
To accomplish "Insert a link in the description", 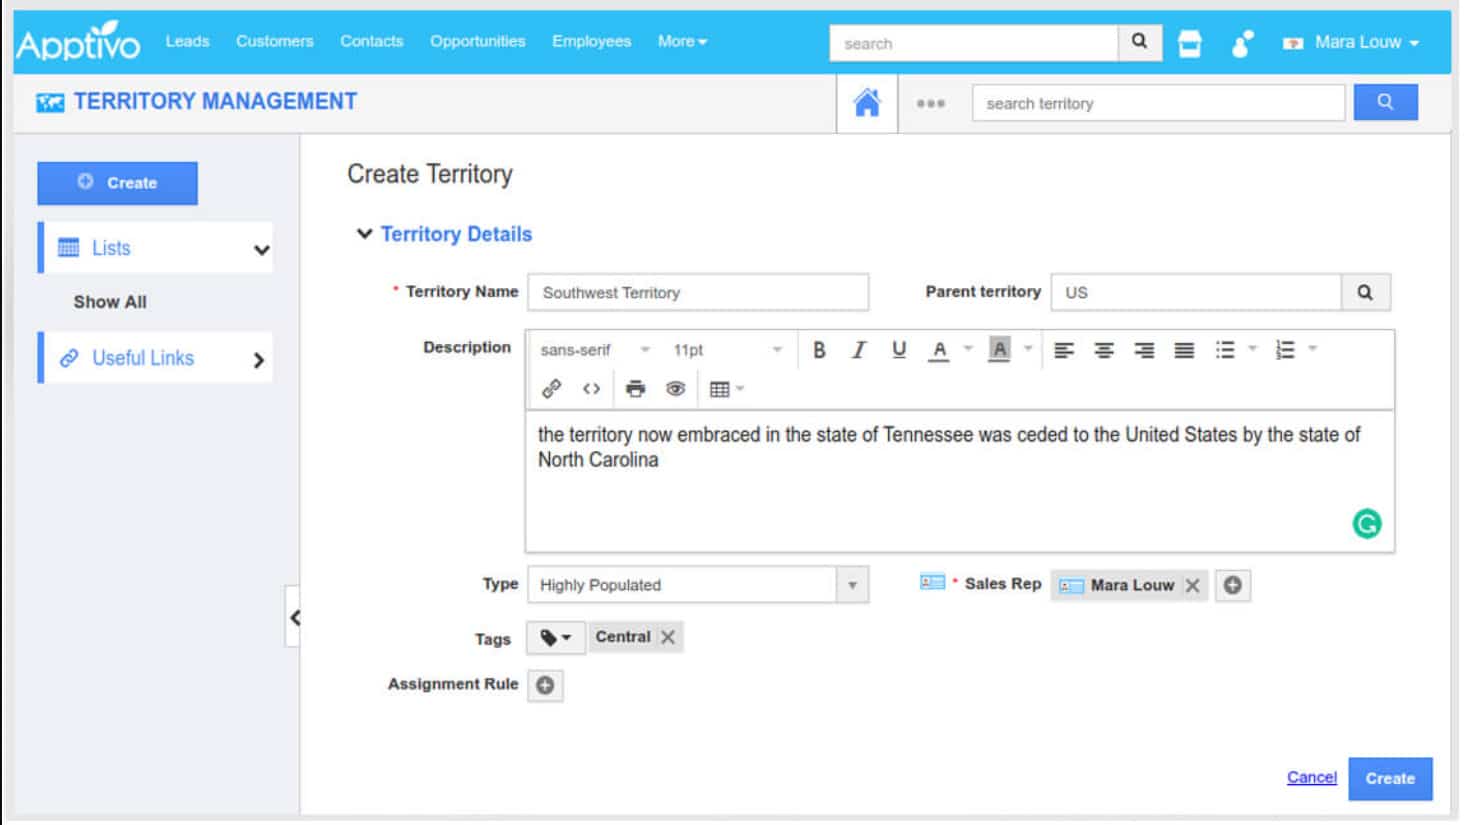I will point(551,389).
